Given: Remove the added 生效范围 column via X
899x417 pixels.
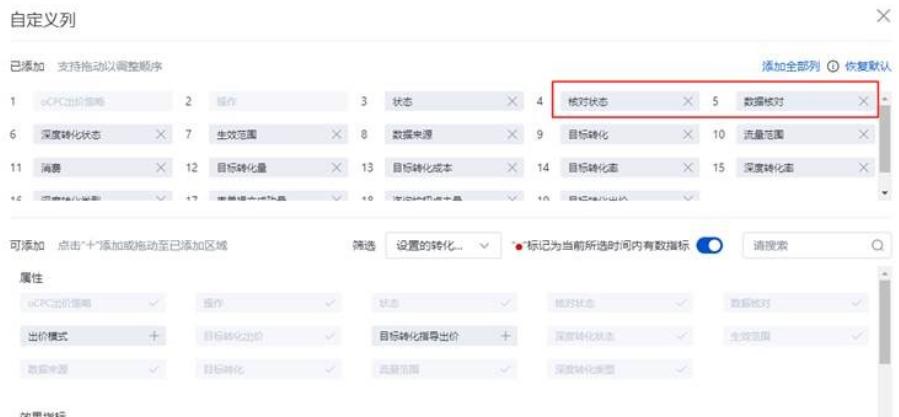Looking at the screenshot, I should 337,135.
